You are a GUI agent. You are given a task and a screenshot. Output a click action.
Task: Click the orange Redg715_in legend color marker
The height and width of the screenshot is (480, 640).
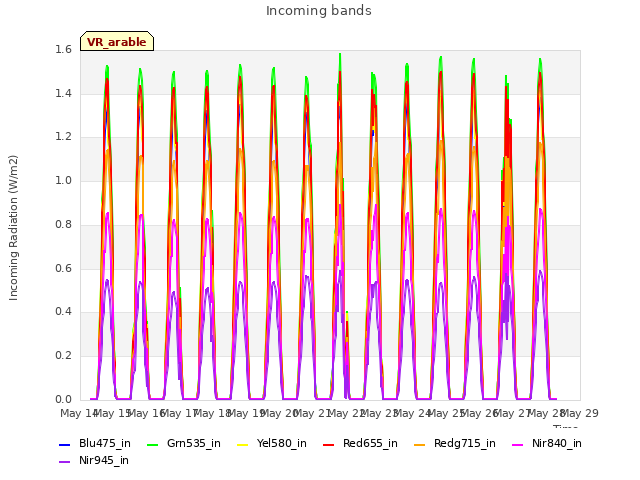click(420, 444)
